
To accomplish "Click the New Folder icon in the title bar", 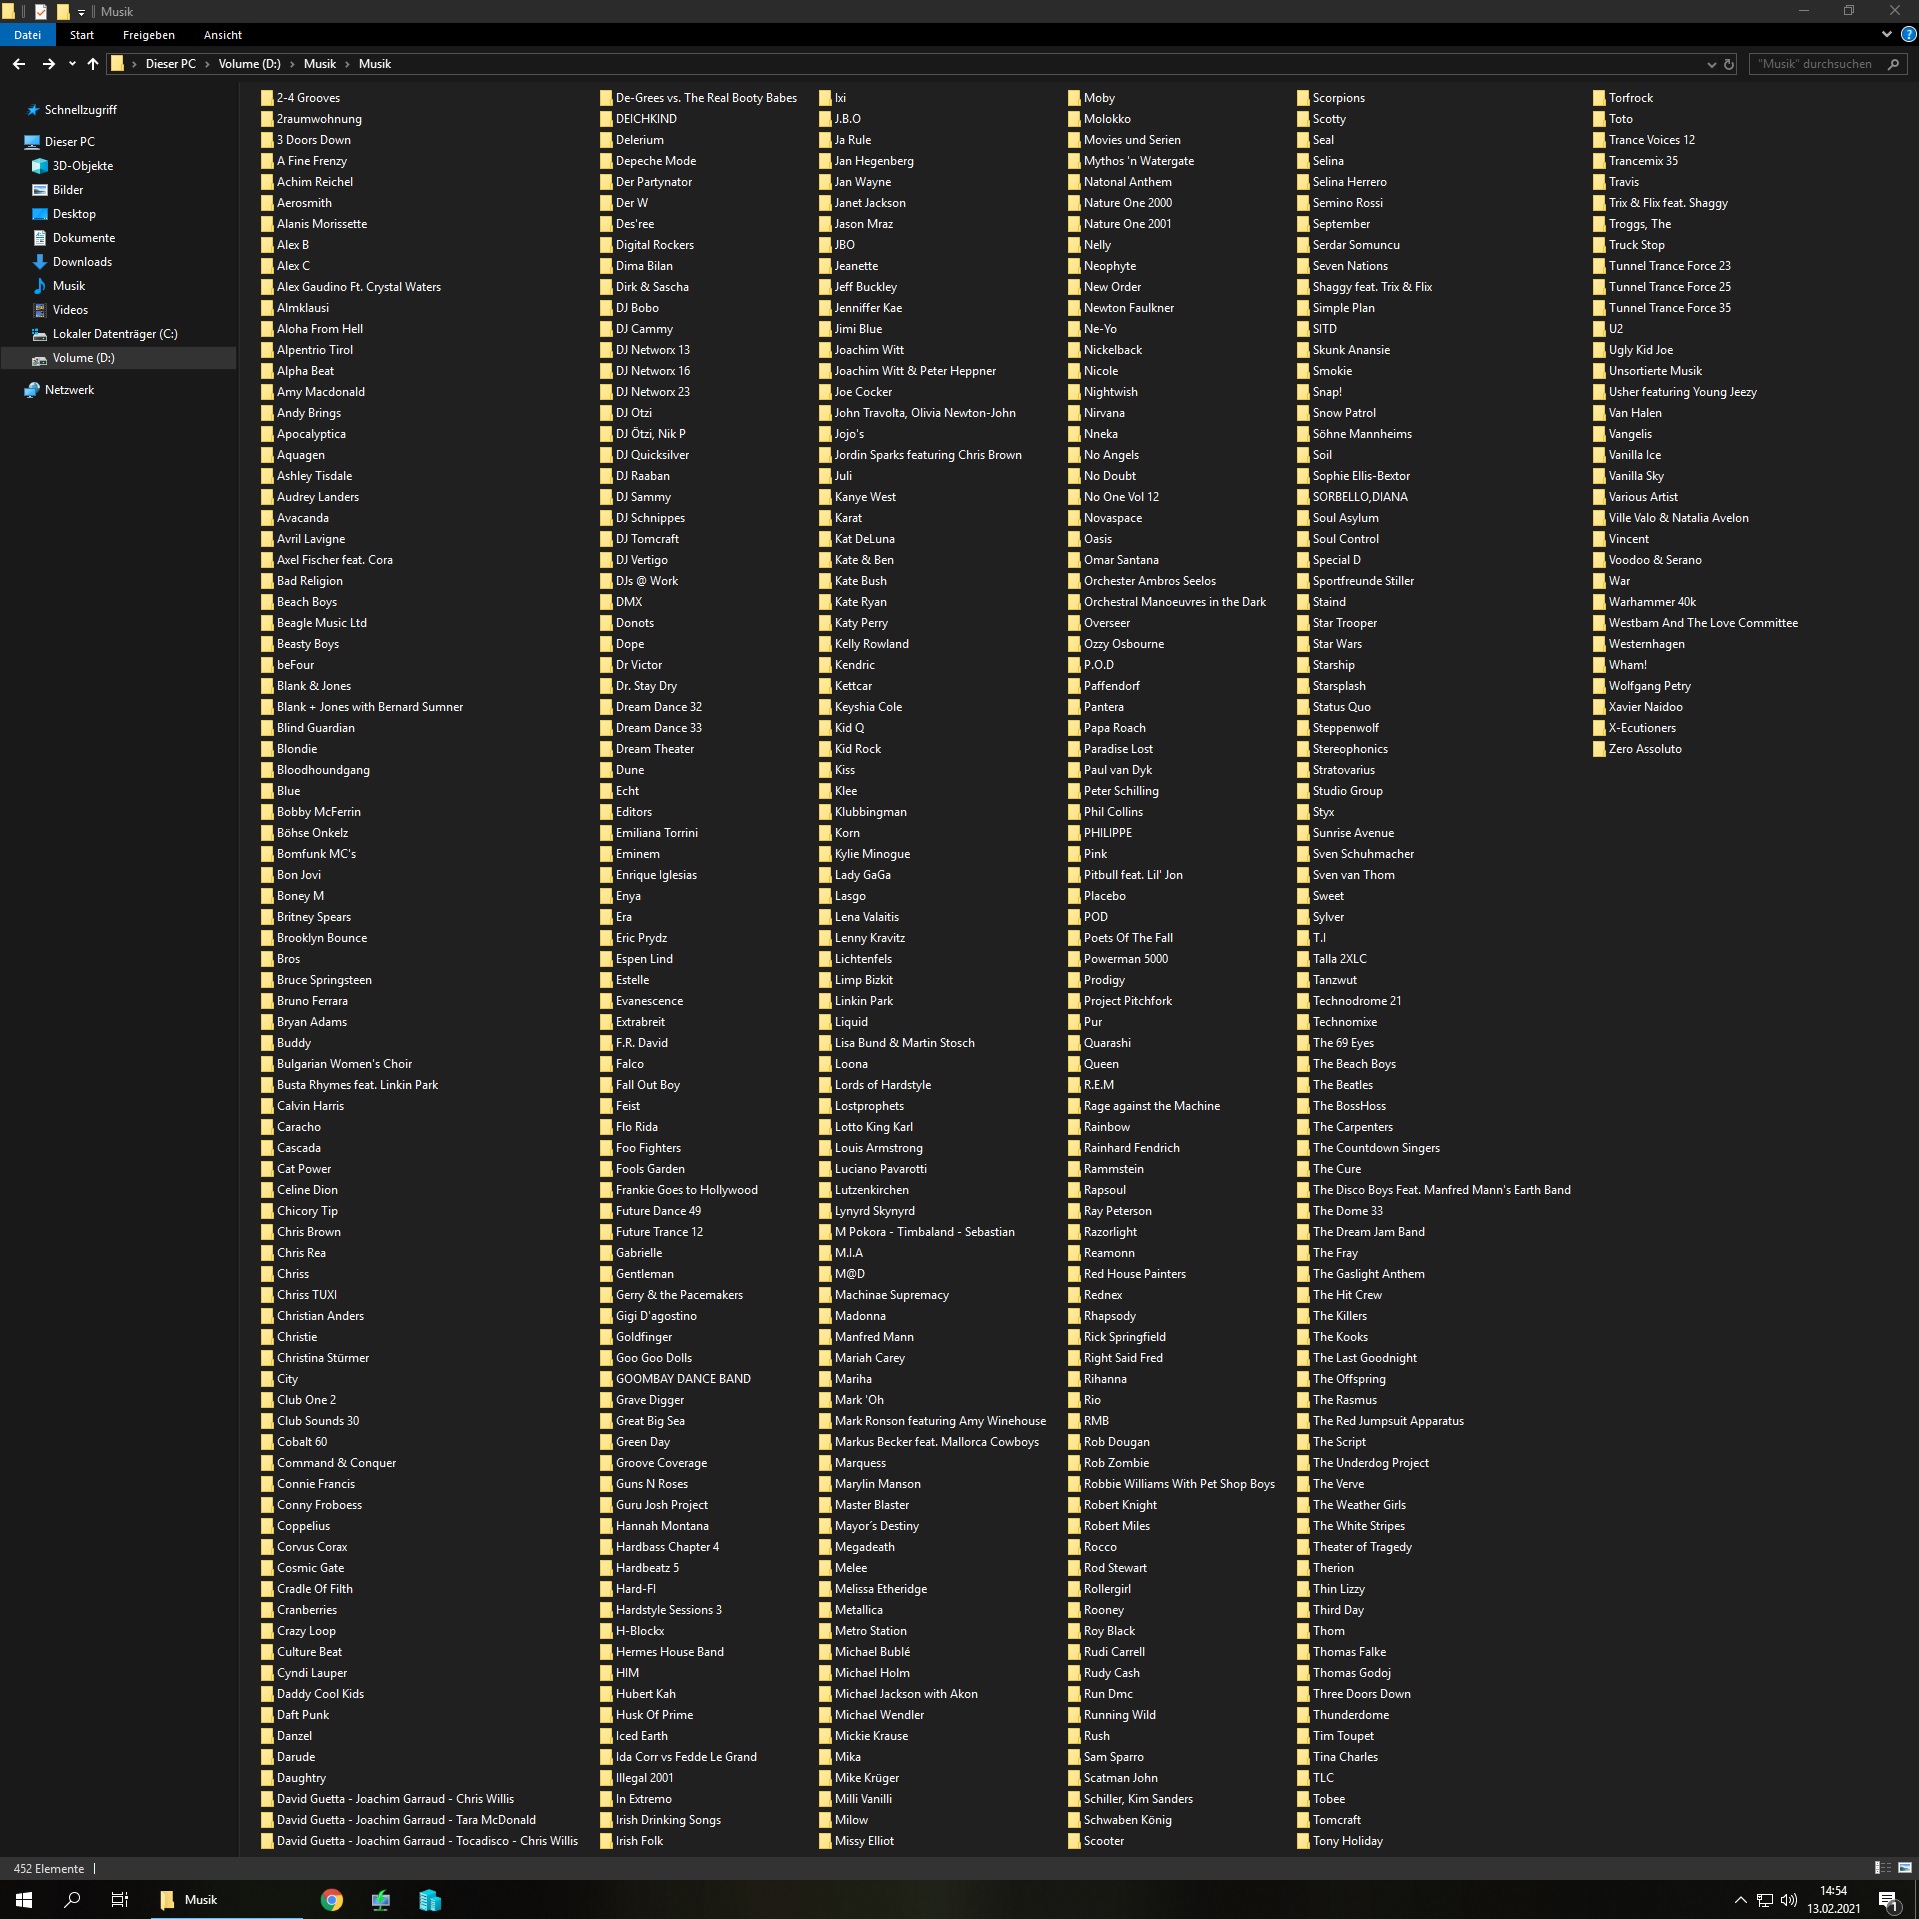I will pyautogui.click(x=62, y=12).
